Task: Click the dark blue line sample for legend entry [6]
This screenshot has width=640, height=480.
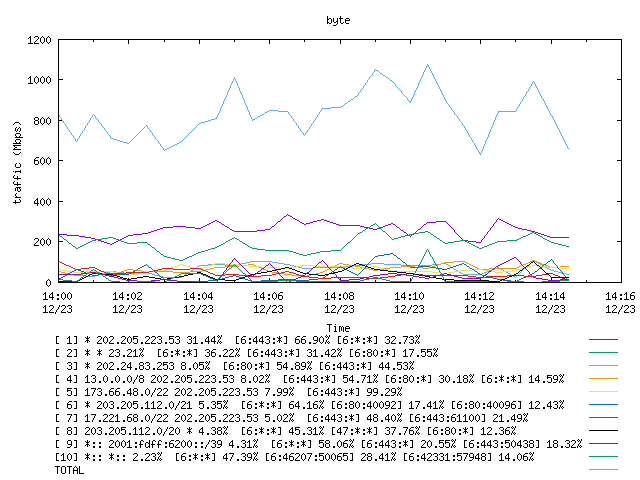Action: (603, 405)
